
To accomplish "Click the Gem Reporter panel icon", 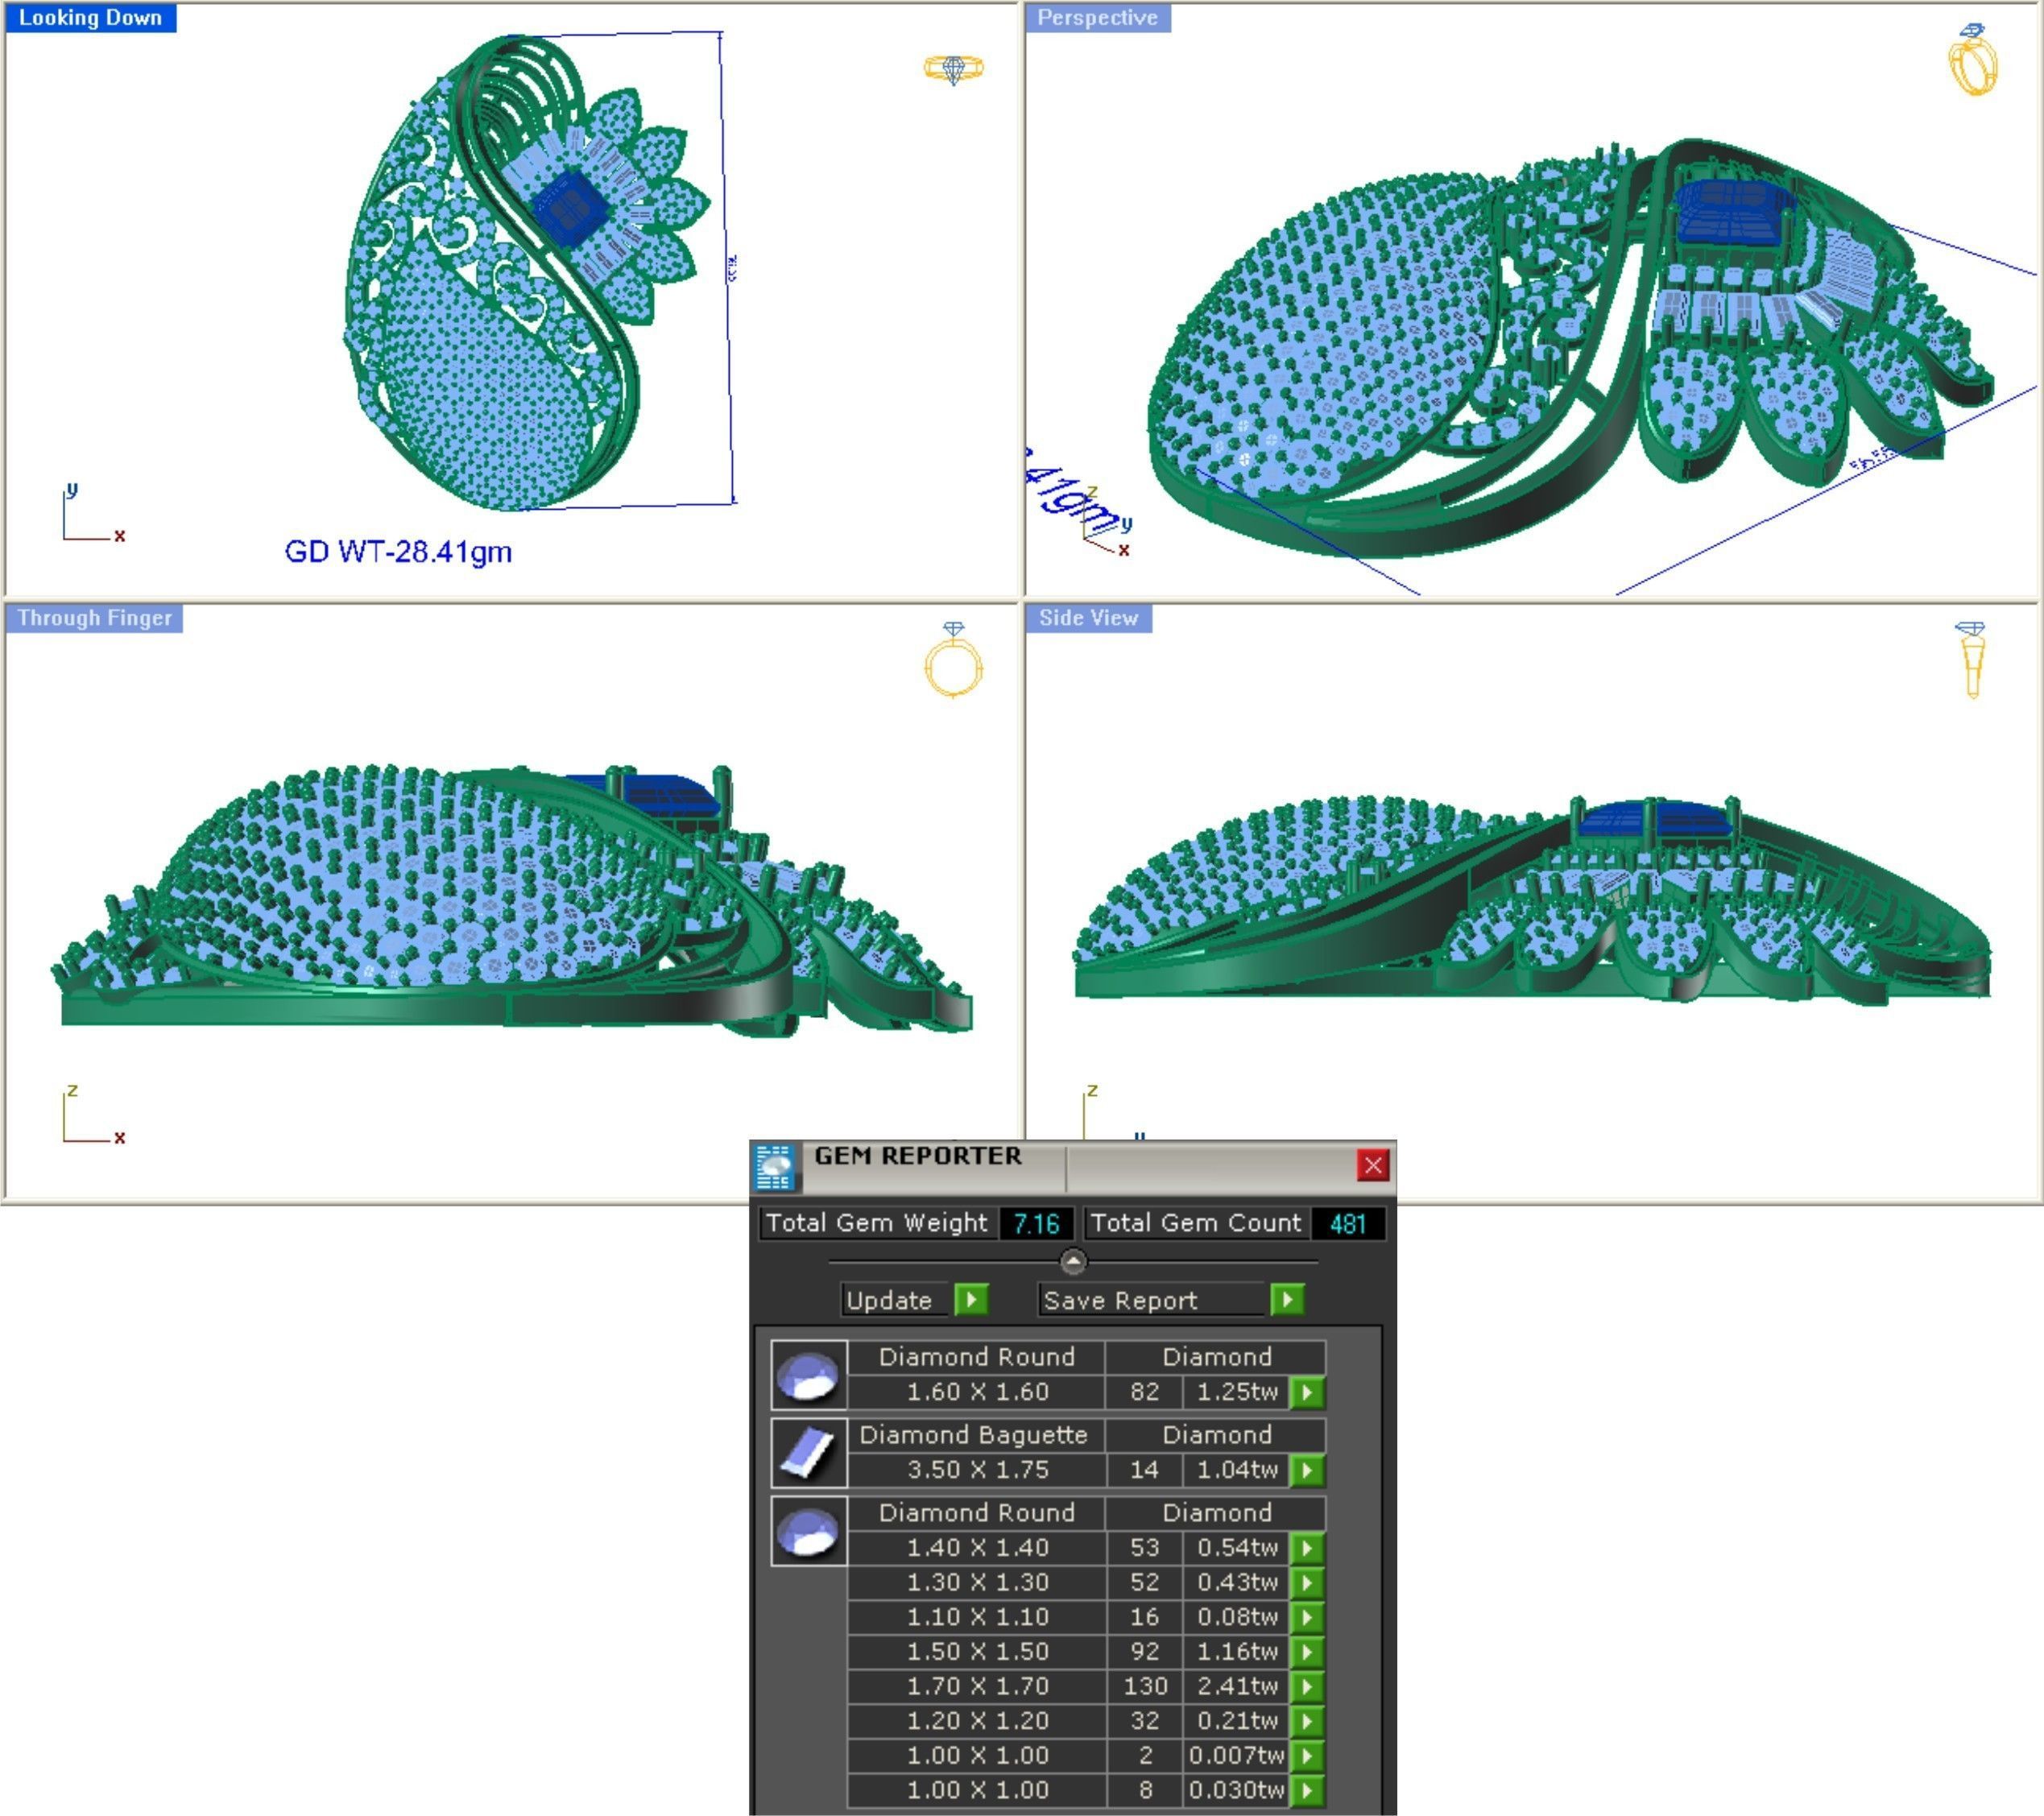I will click(774, 1167).
